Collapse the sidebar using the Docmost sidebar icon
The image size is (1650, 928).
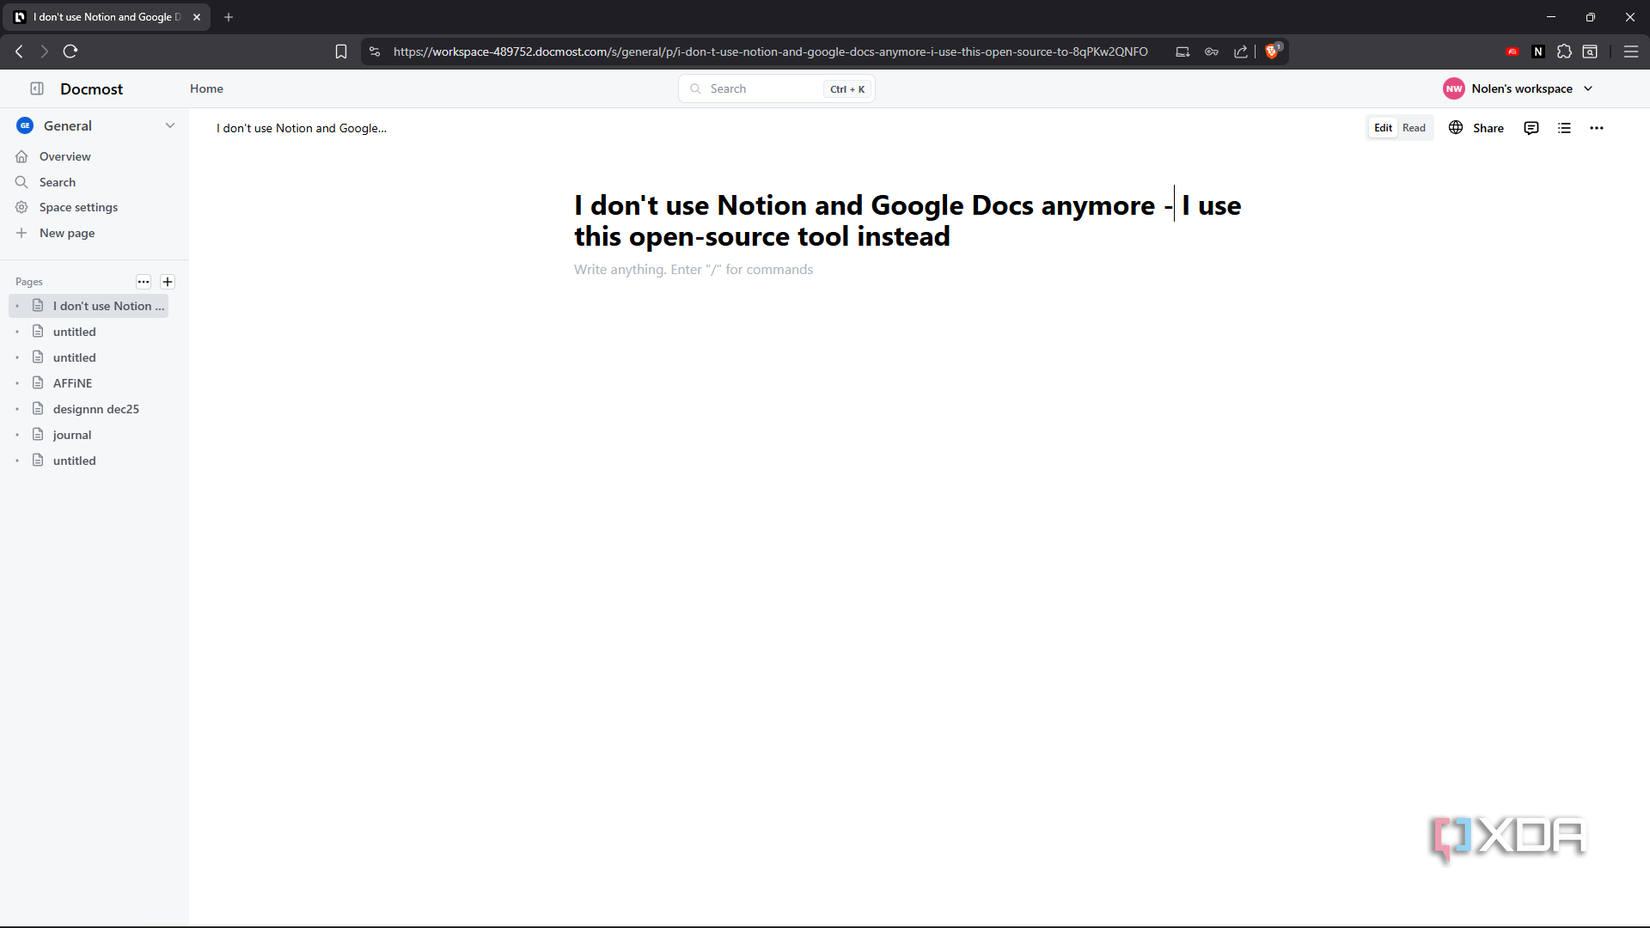pos(36,88)
